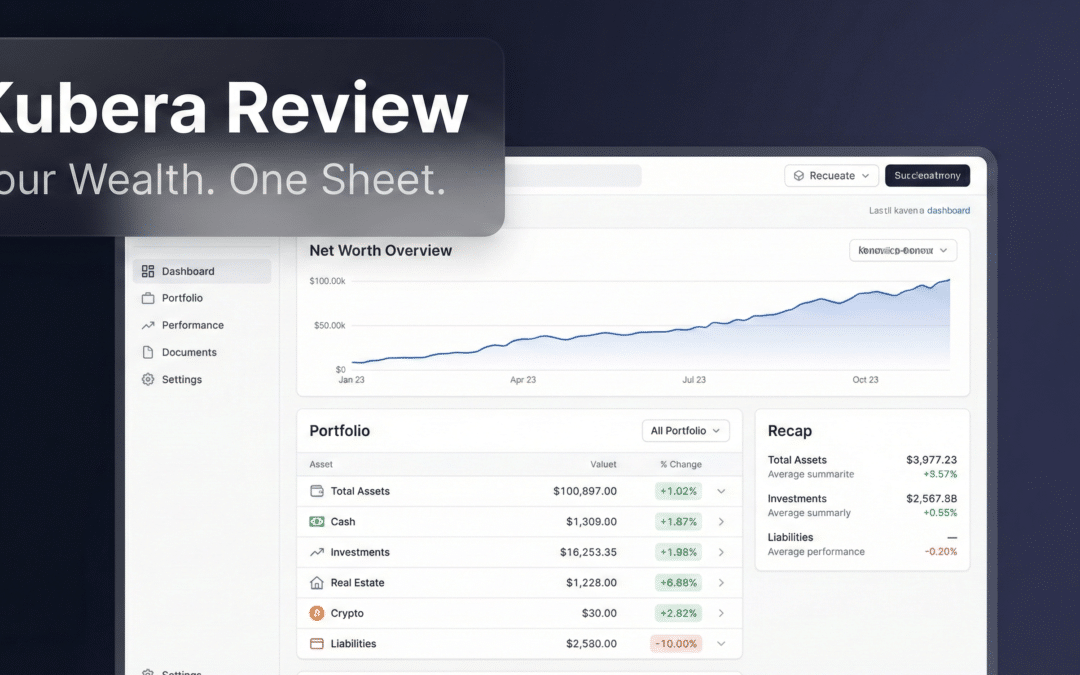Viewport: 1080px width, 675px height.
Task: Click the Investments trend line icon
Action: pos(317,552)
